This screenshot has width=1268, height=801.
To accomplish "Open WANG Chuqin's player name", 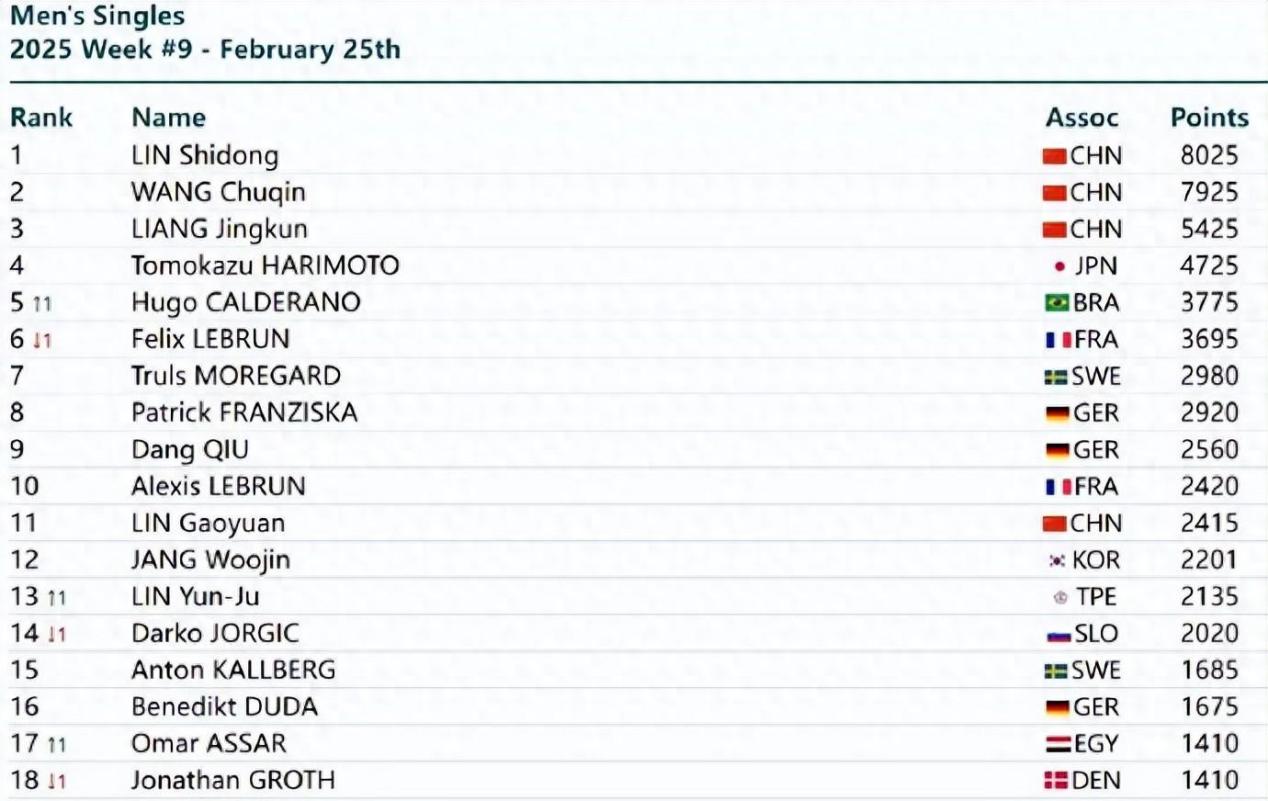I will coord(218,192).
